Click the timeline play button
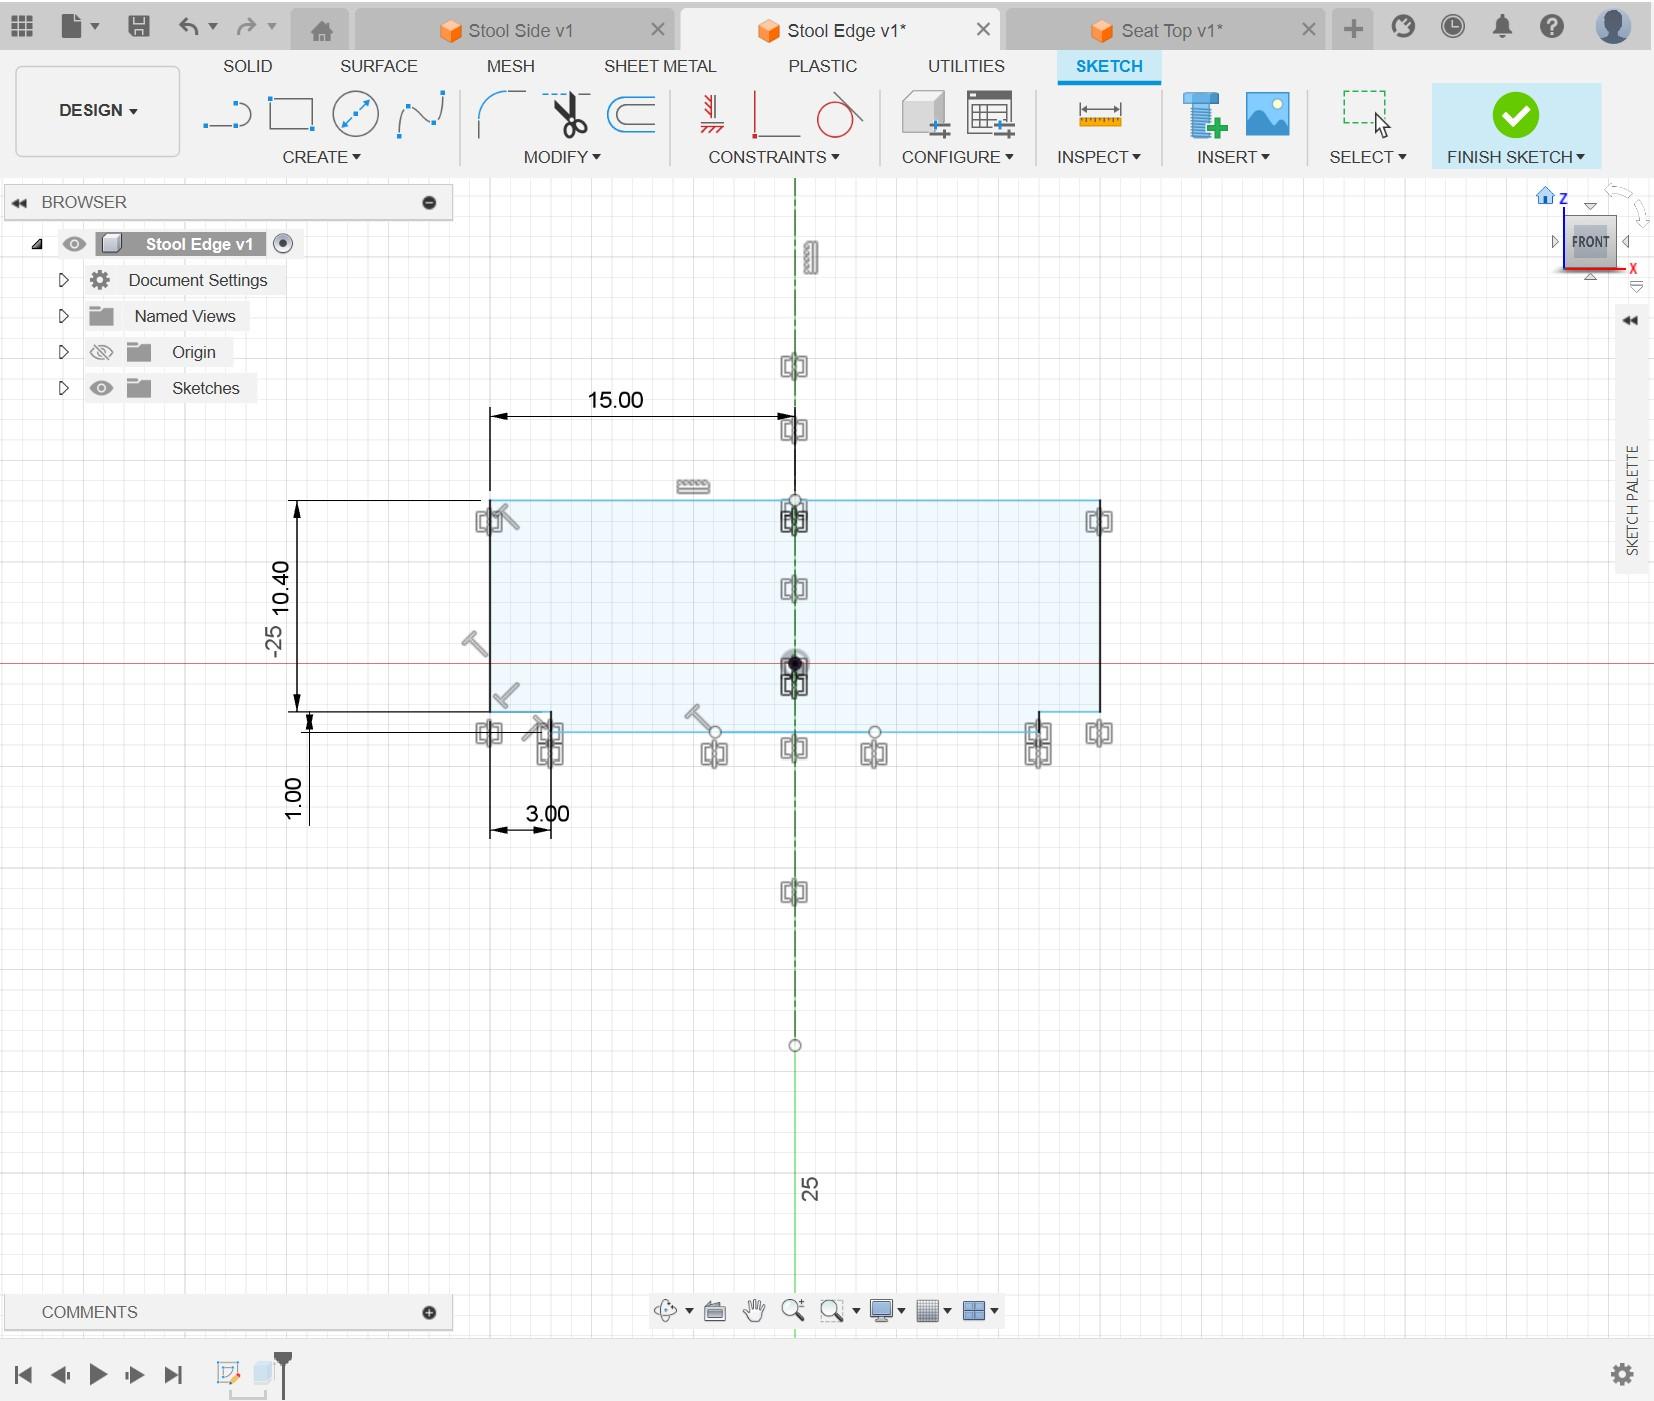The height and width of the screenshot is (1401, 1654). (98, 1374)
